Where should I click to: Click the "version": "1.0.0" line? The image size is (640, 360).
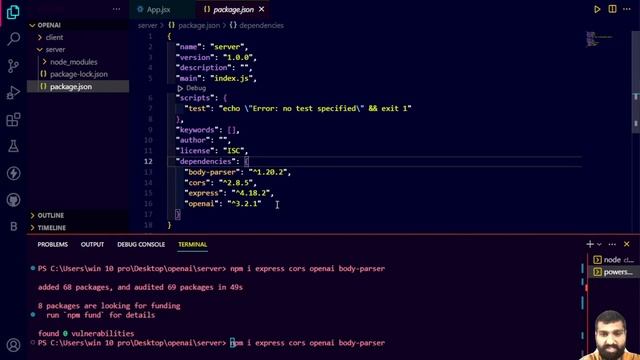pyautogui.click(x=216, y=58)
